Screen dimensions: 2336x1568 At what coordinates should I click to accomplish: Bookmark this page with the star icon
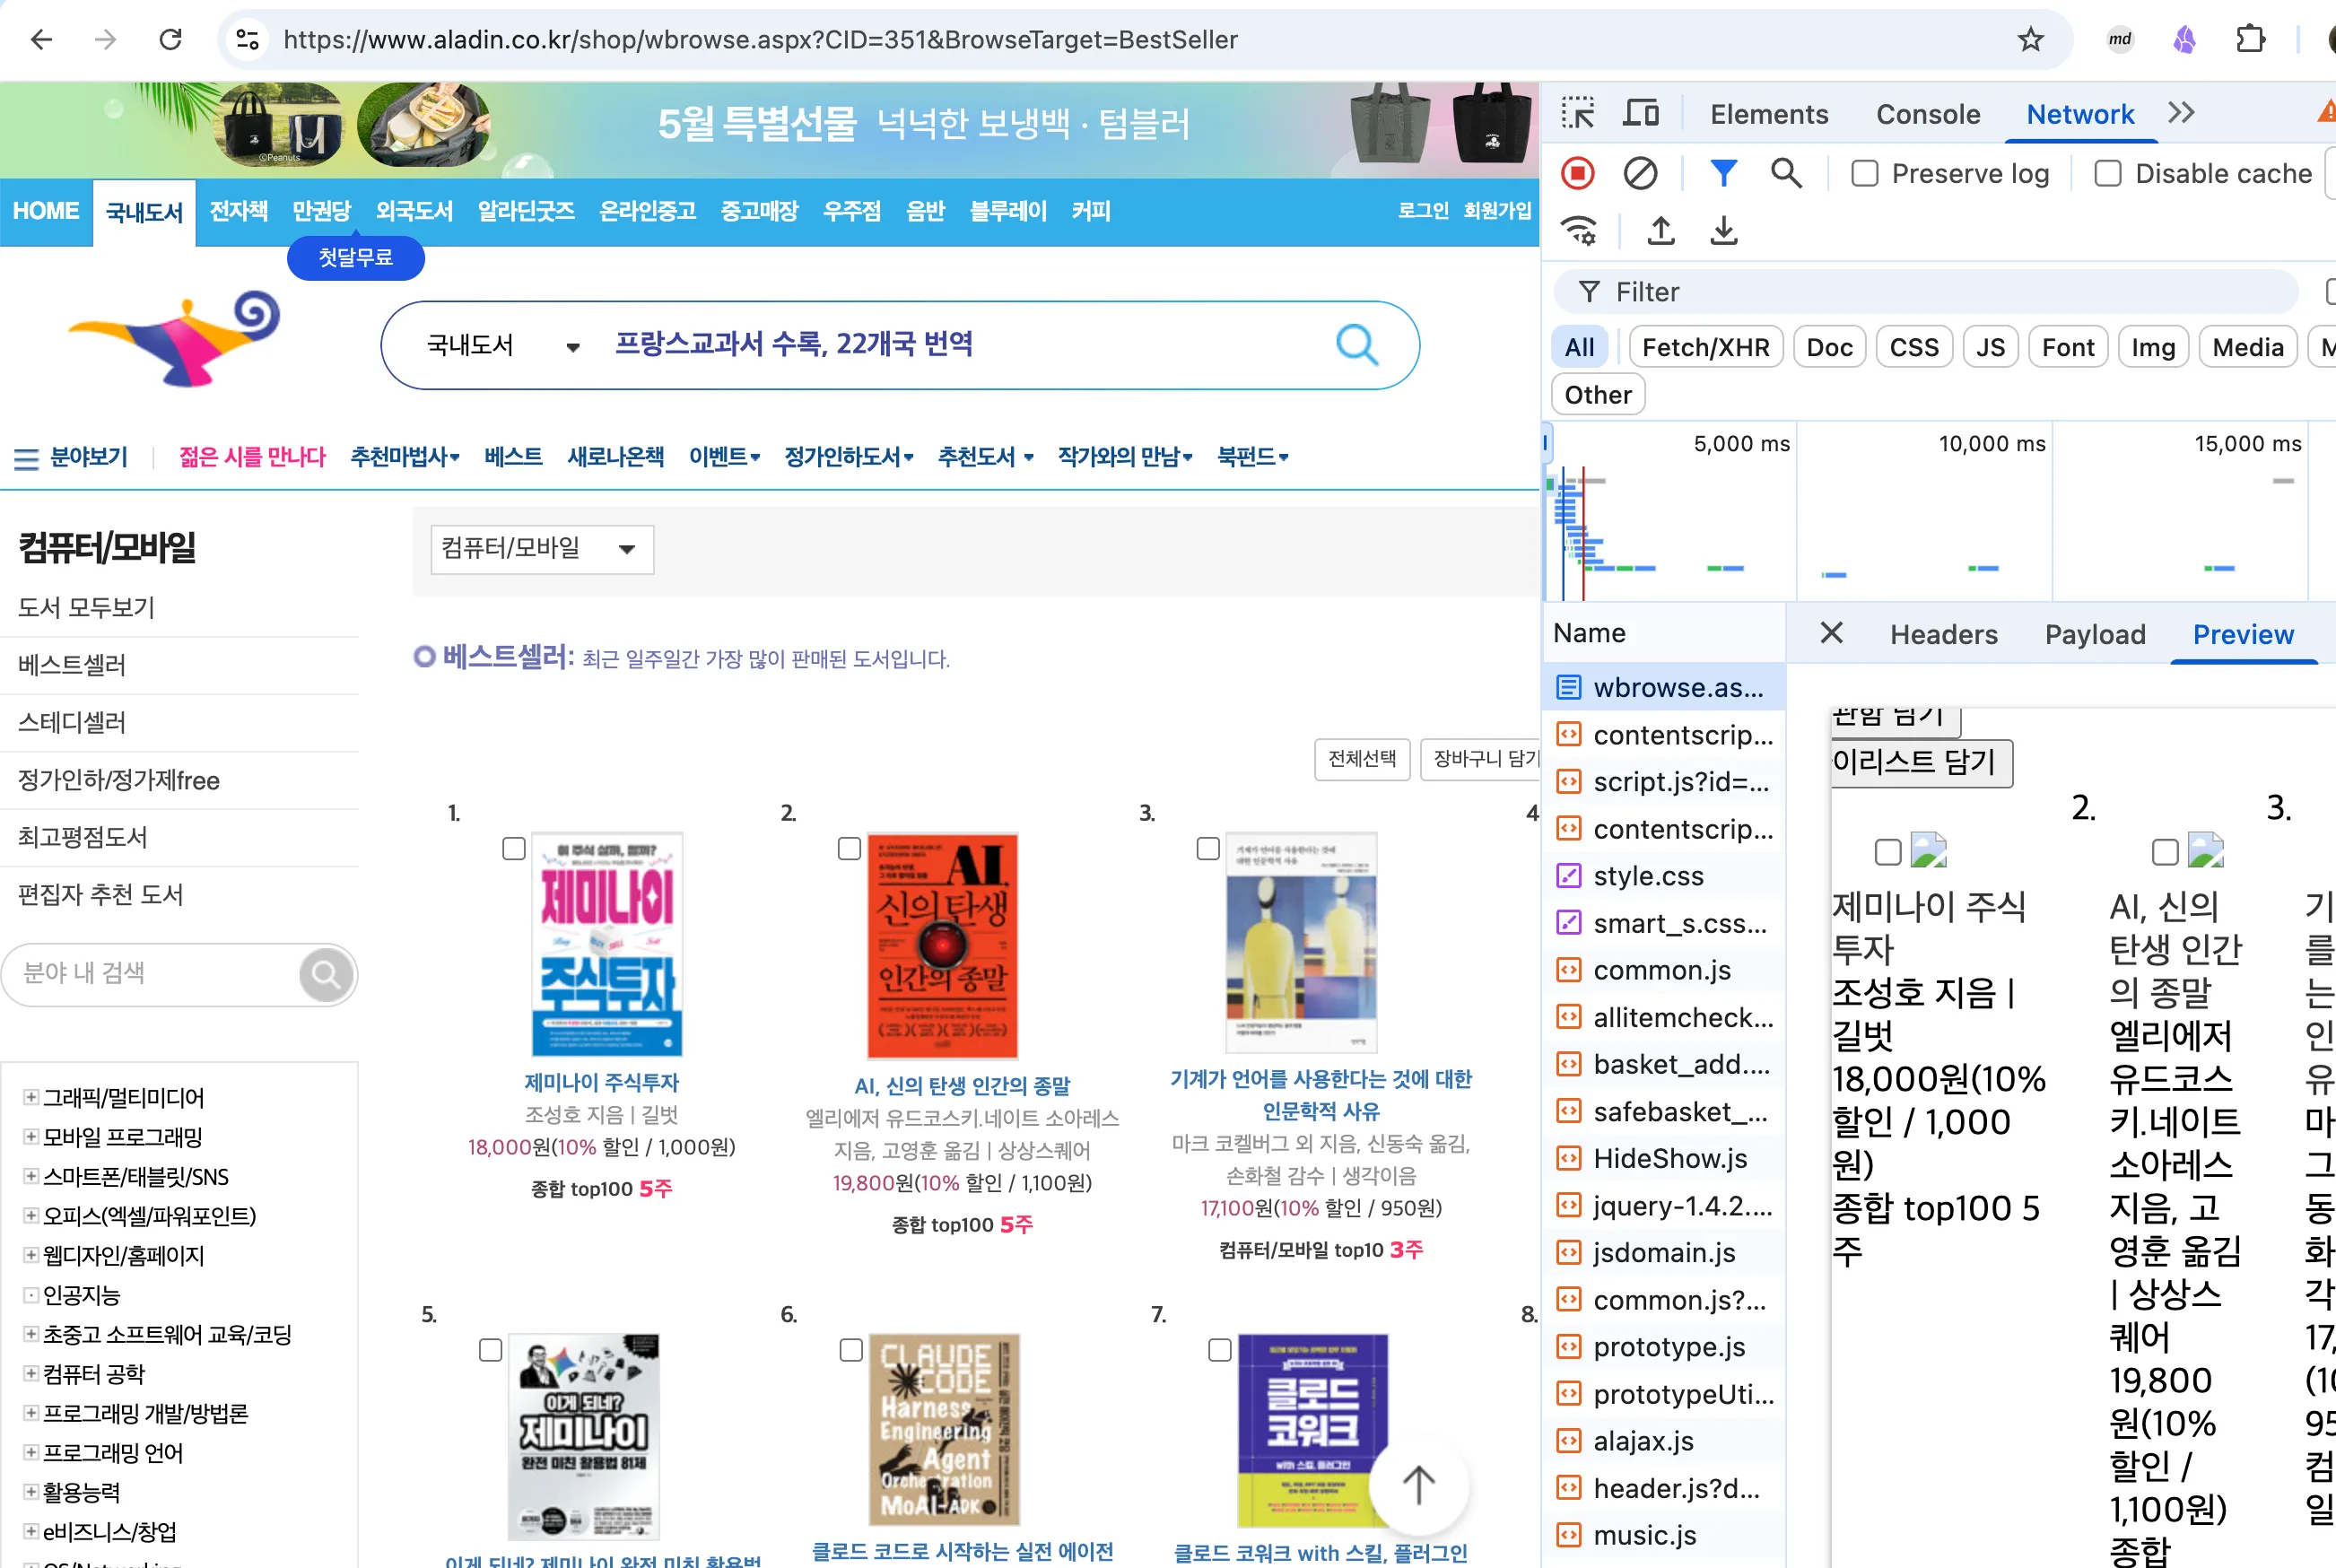click(x=2030, y=40)
